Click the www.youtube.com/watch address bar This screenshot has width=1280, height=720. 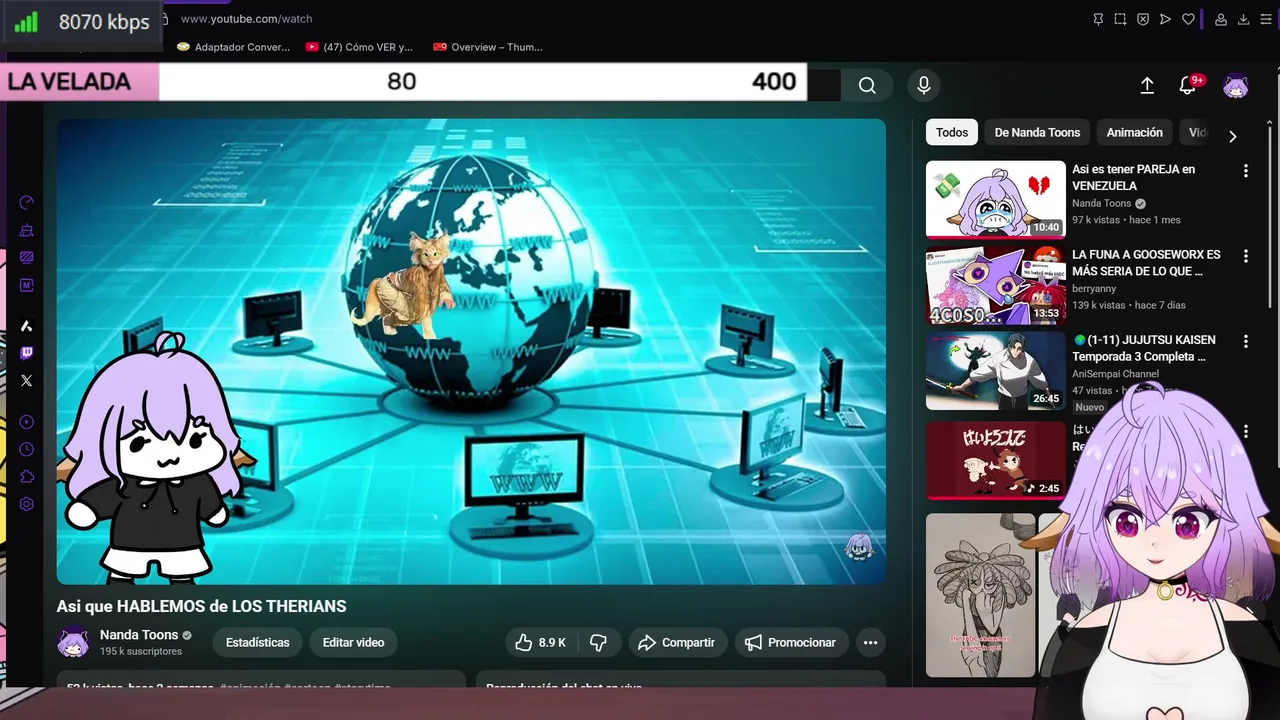(246, 19)
